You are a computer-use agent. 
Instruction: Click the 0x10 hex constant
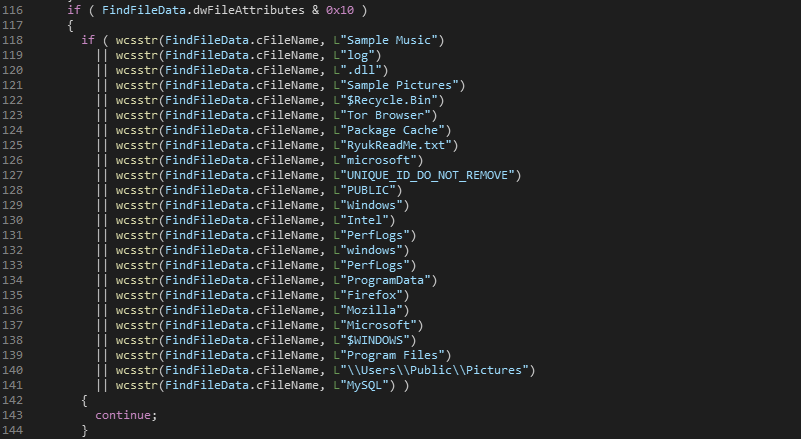[345, 10]
